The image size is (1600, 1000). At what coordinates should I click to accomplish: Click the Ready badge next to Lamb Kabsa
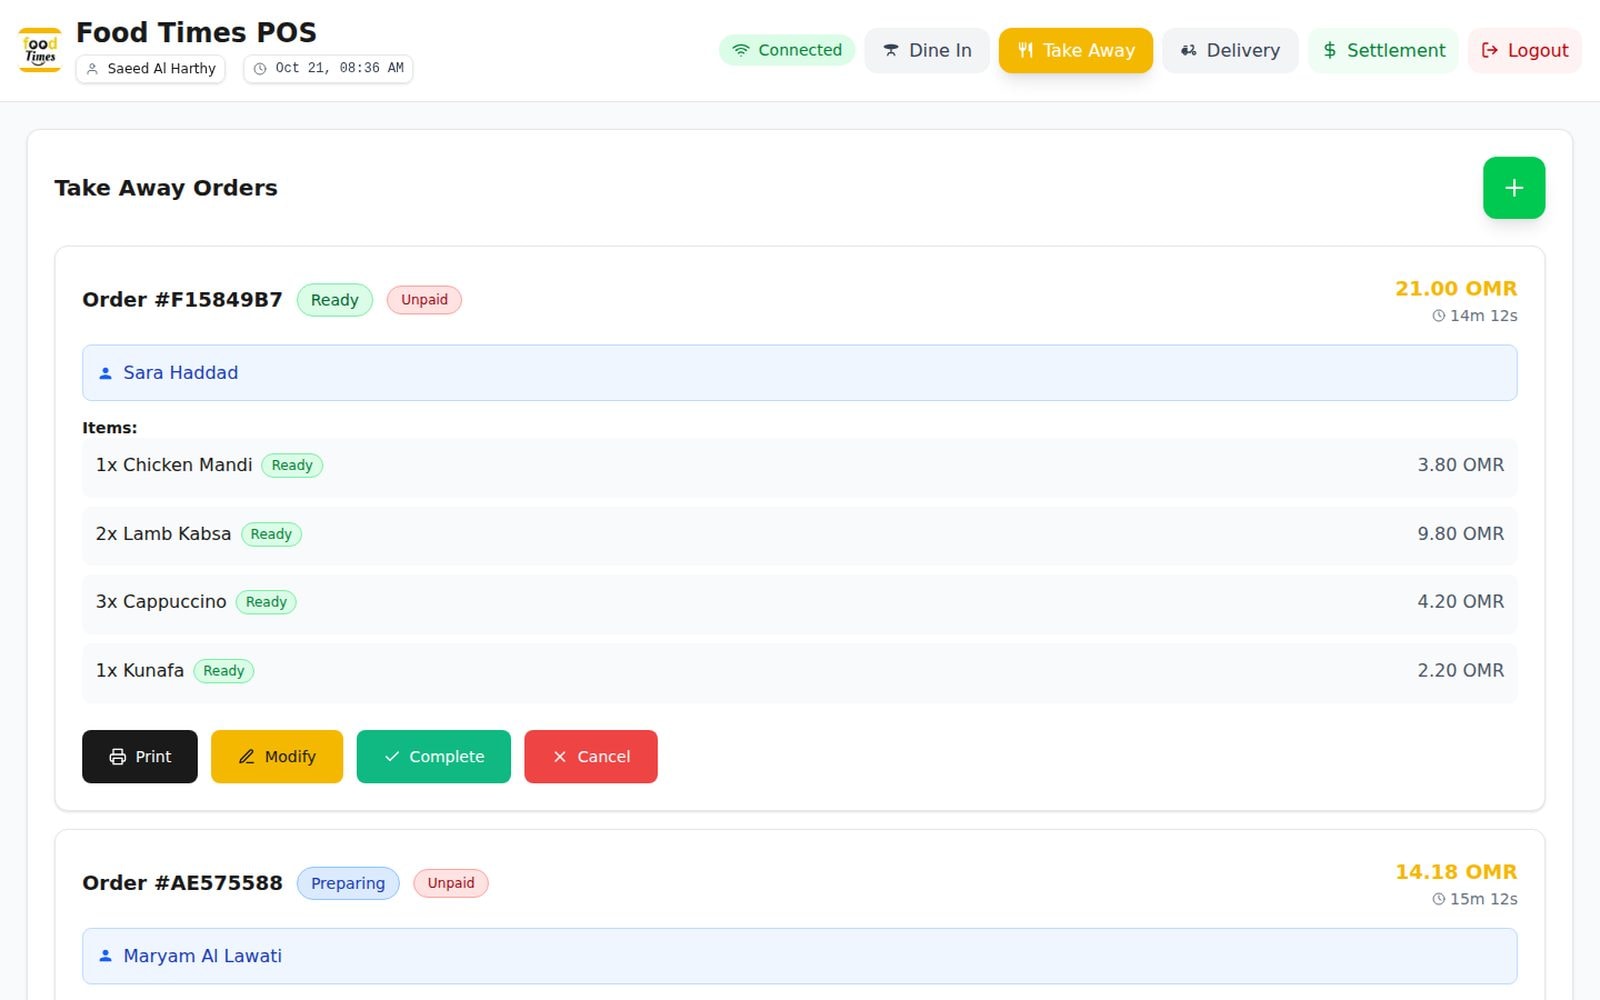pos(271,534)
